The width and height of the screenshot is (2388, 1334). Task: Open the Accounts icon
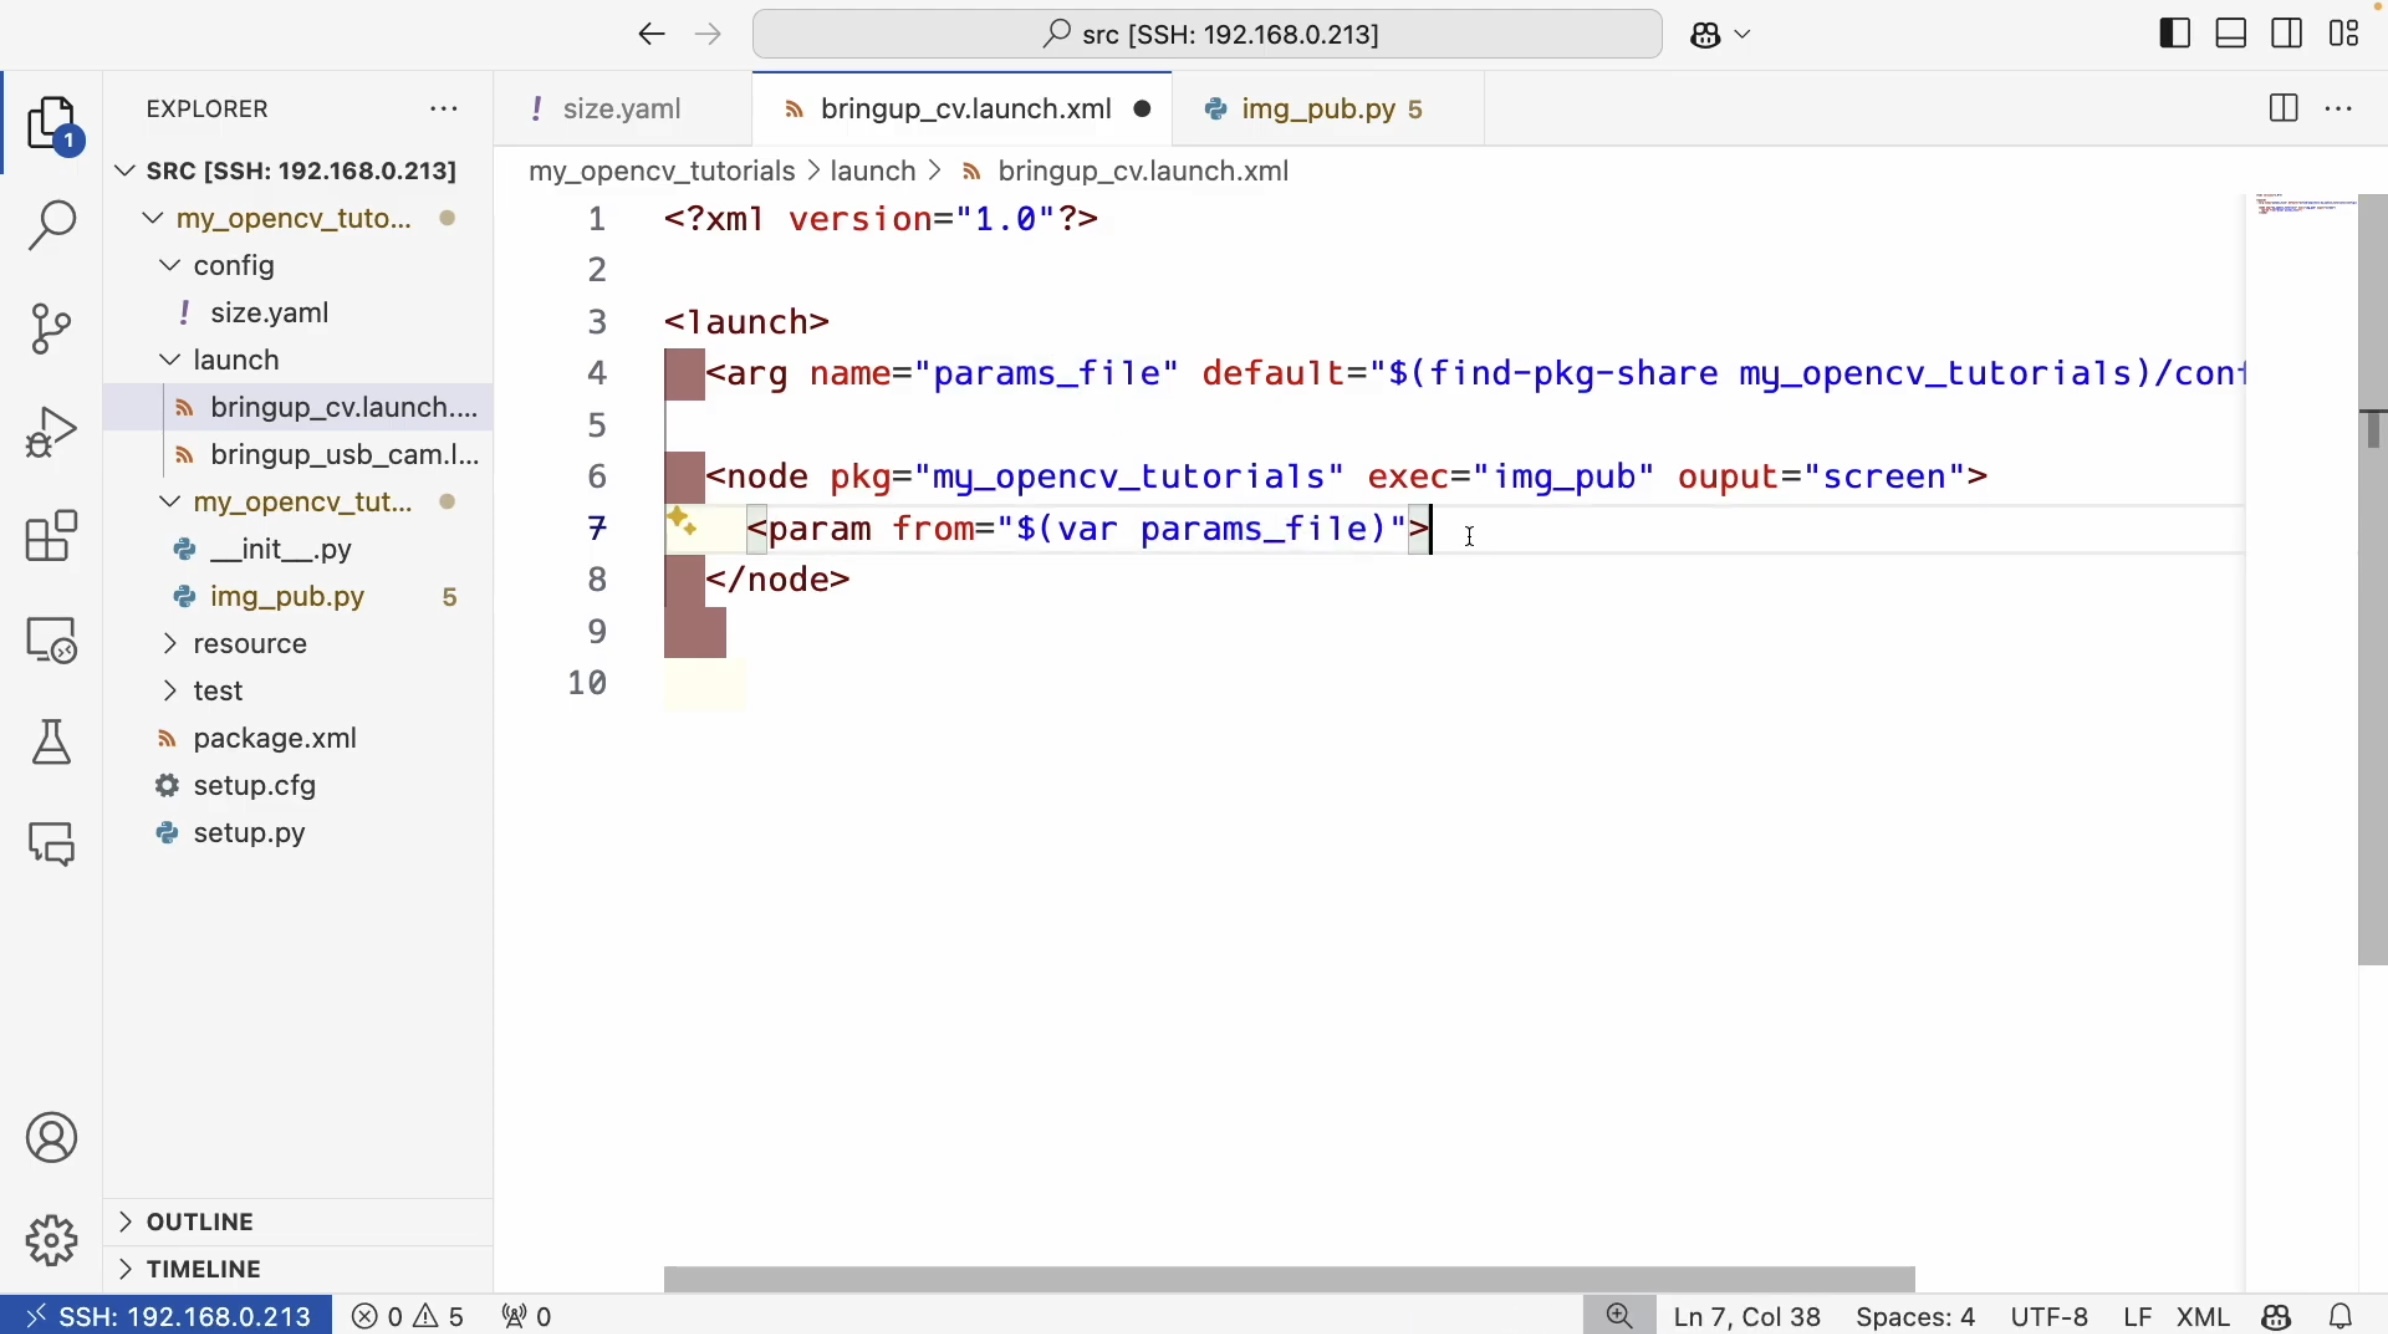(x=51, y=1138)
